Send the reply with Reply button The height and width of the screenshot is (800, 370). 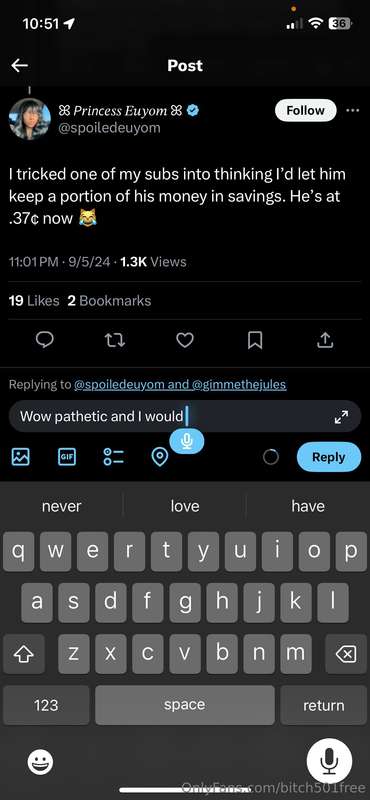point(329,457)
